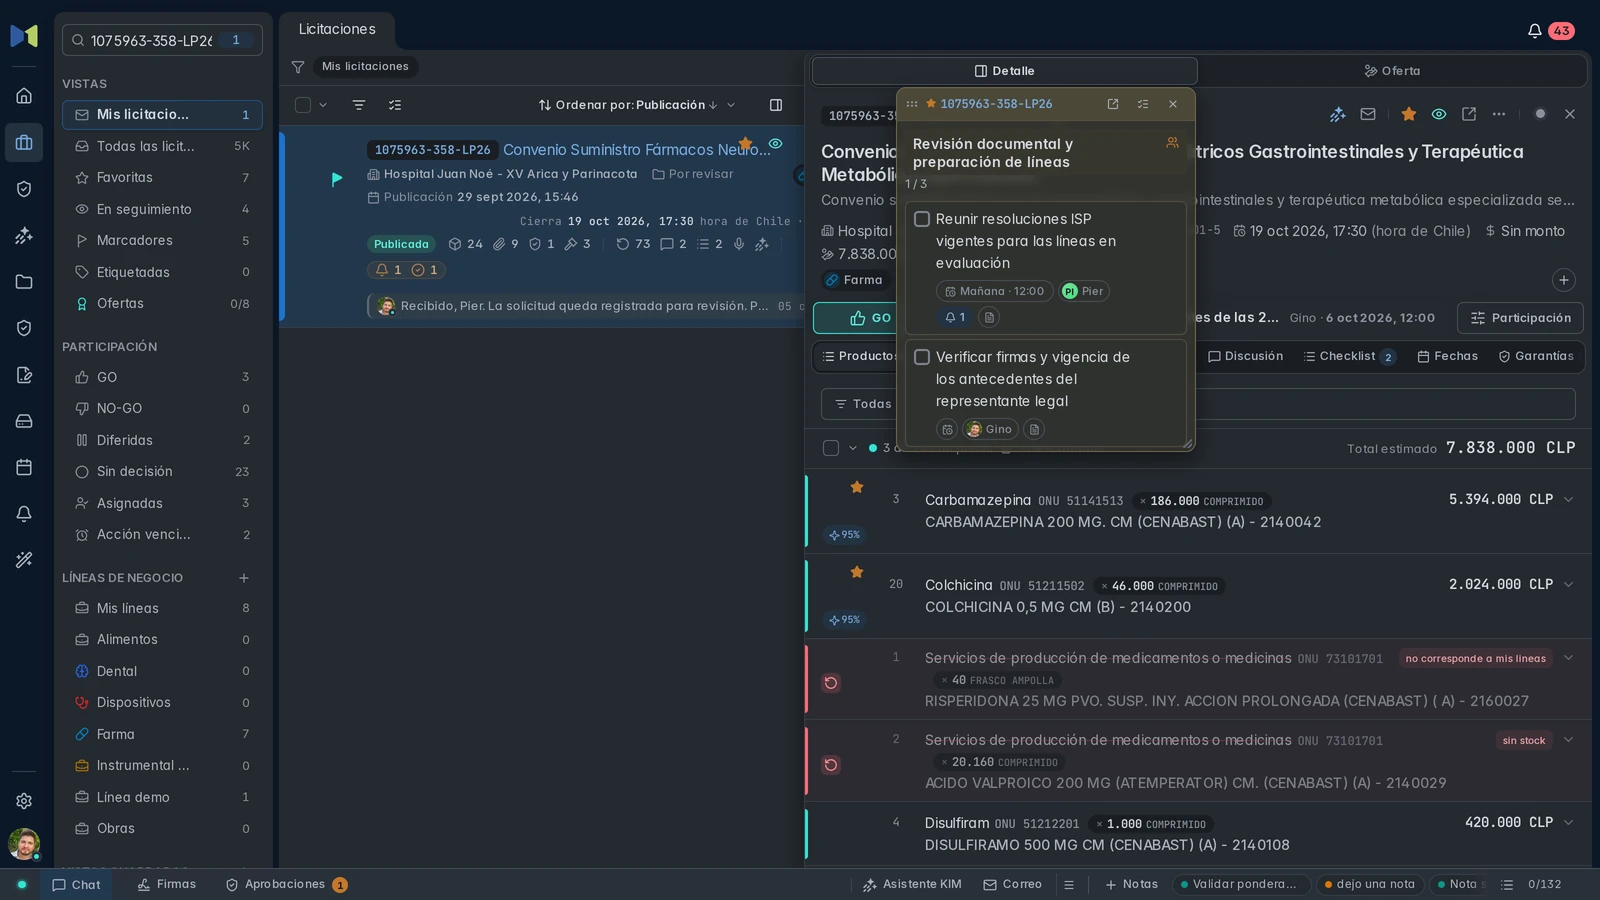Open the settings gear in left rail
The width and height of the screenshot is (1600, 900).
(24, 801)
